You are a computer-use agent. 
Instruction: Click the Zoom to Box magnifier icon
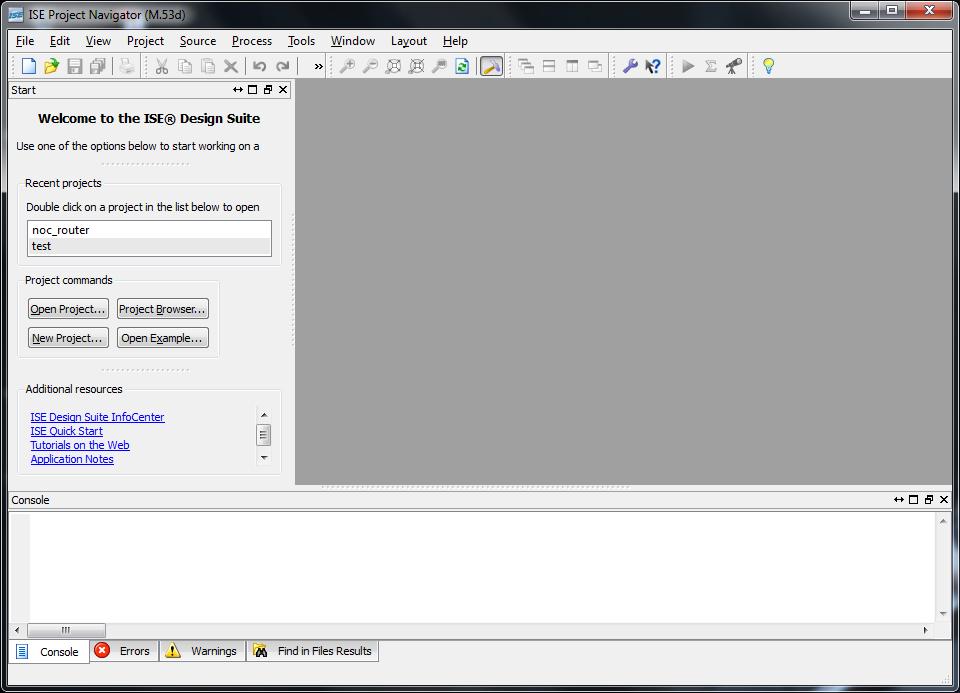440,66
